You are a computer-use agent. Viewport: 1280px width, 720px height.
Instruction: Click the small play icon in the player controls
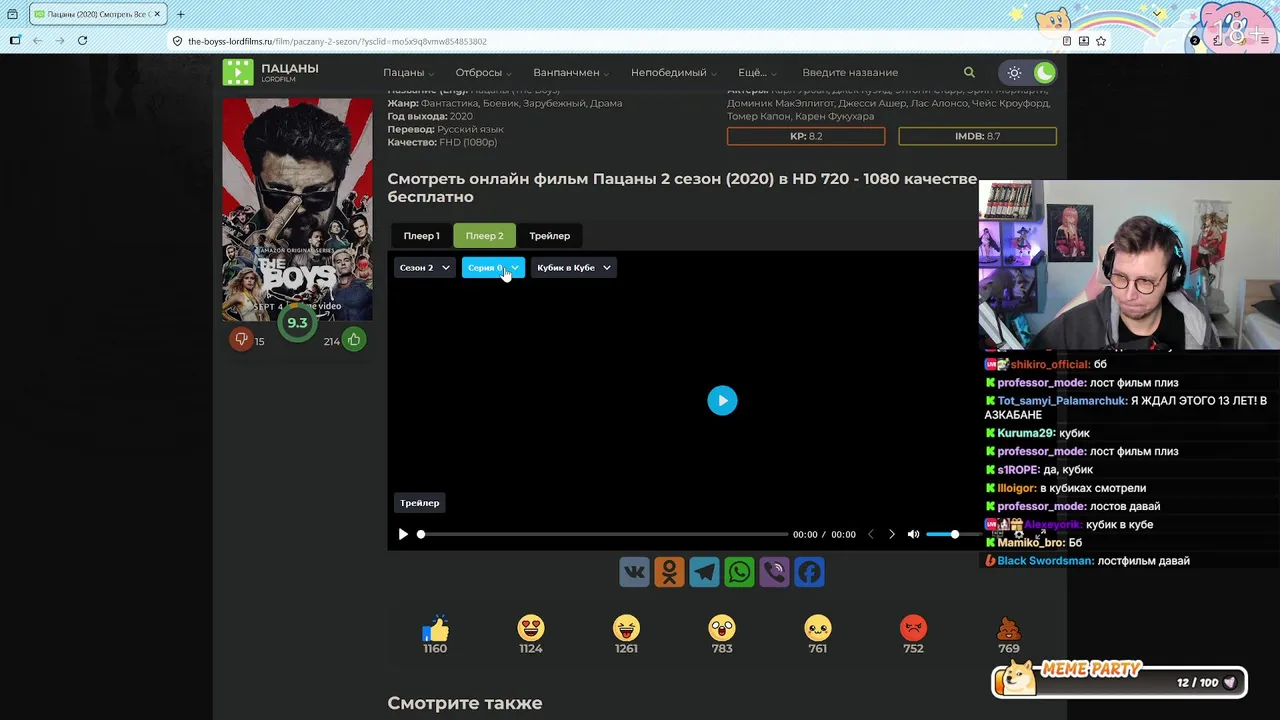click(403, 535)
